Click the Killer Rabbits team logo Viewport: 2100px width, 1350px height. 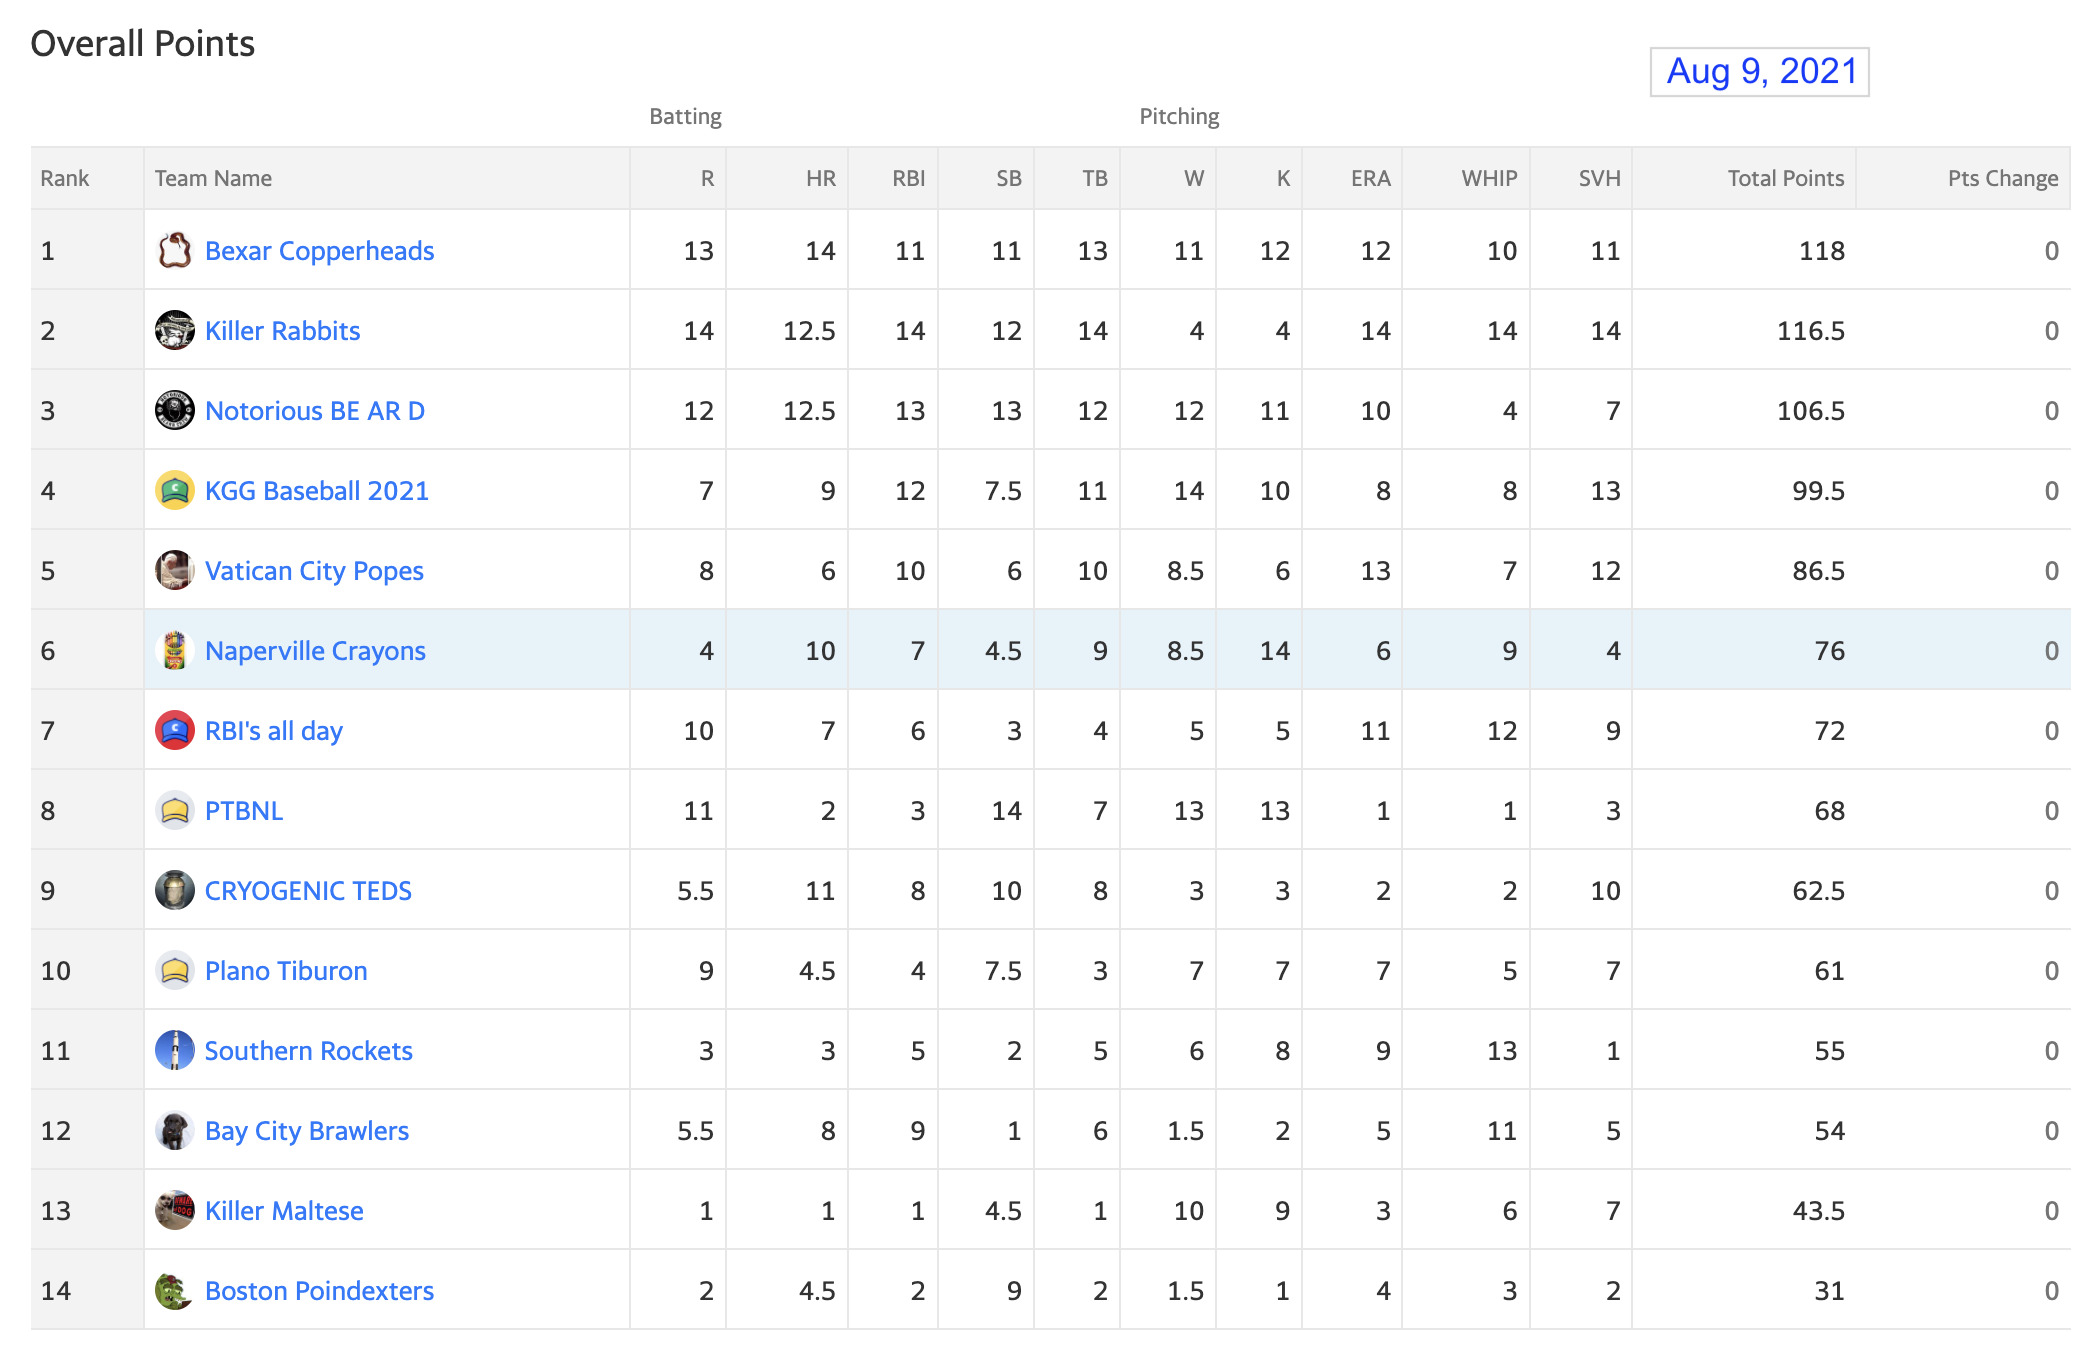coord(175,330)
